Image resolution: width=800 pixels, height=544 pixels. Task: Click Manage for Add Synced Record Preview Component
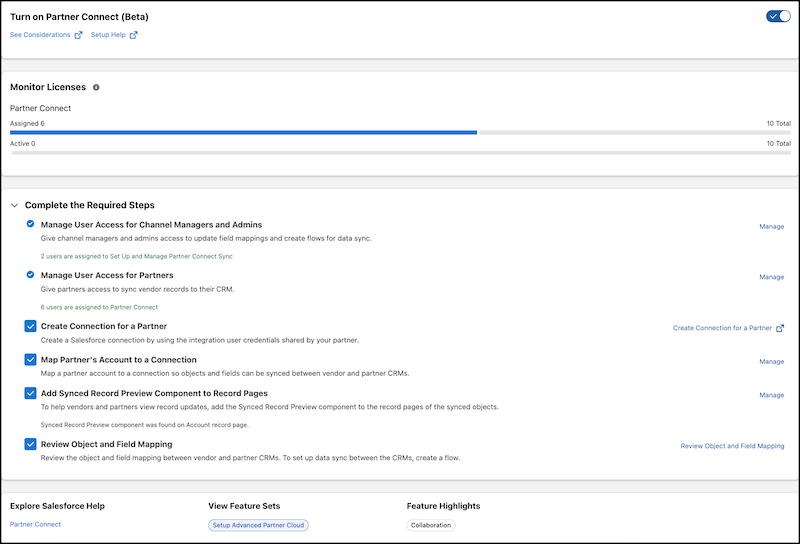771,395
